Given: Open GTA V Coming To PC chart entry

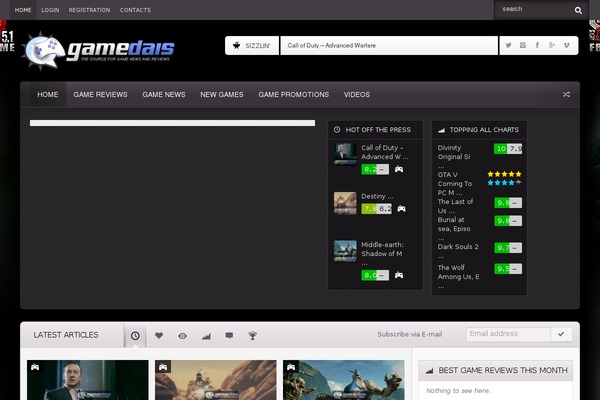Looking at the screenshot, I should 455,184.
